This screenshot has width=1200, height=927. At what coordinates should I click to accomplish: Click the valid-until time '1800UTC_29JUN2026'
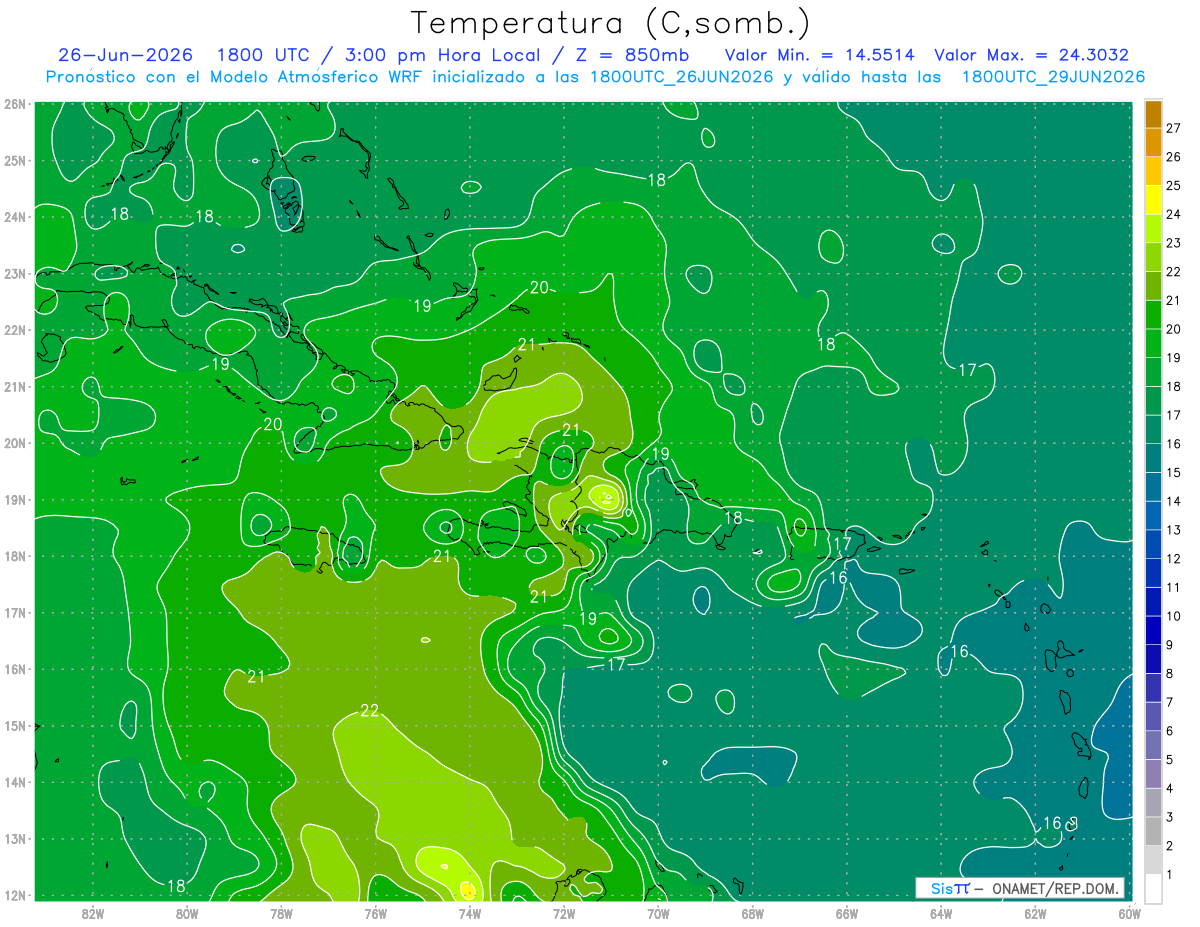[x=1053, y=77]
